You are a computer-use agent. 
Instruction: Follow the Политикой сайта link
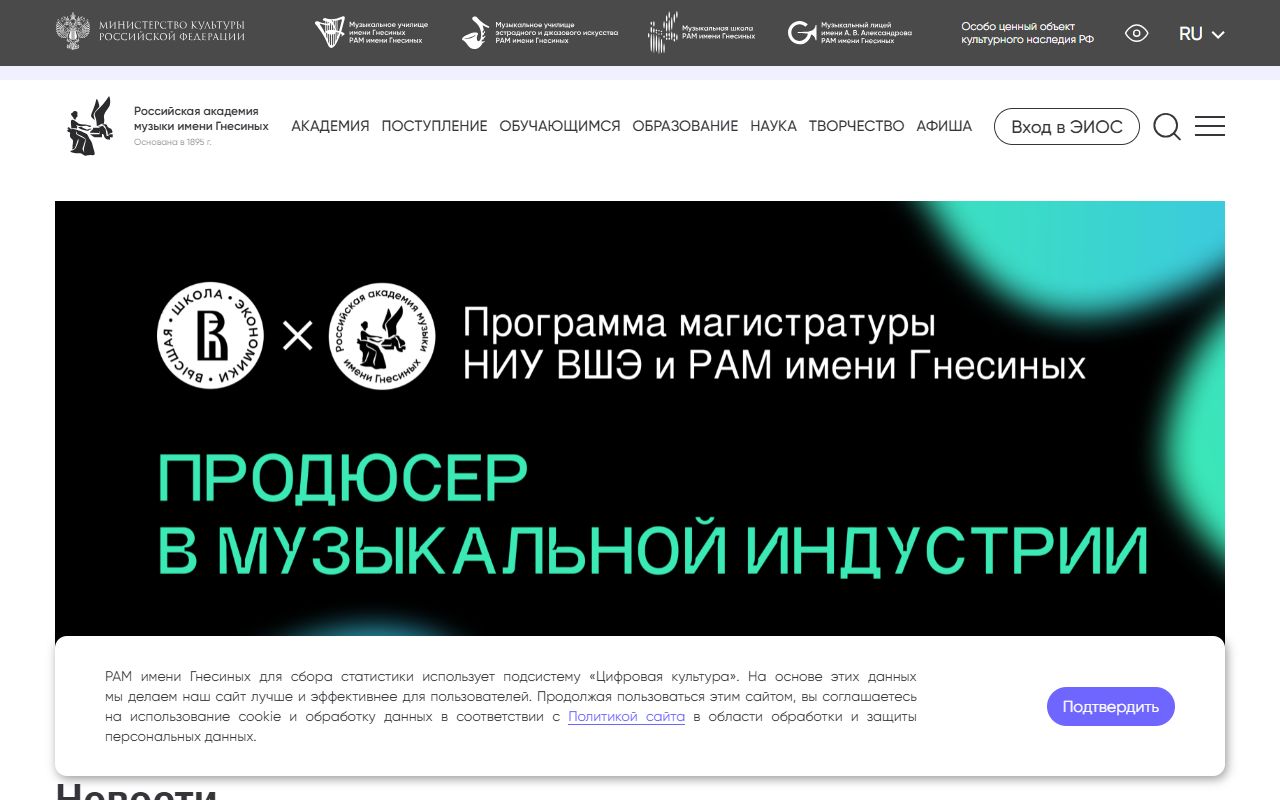tap(627, 717)
